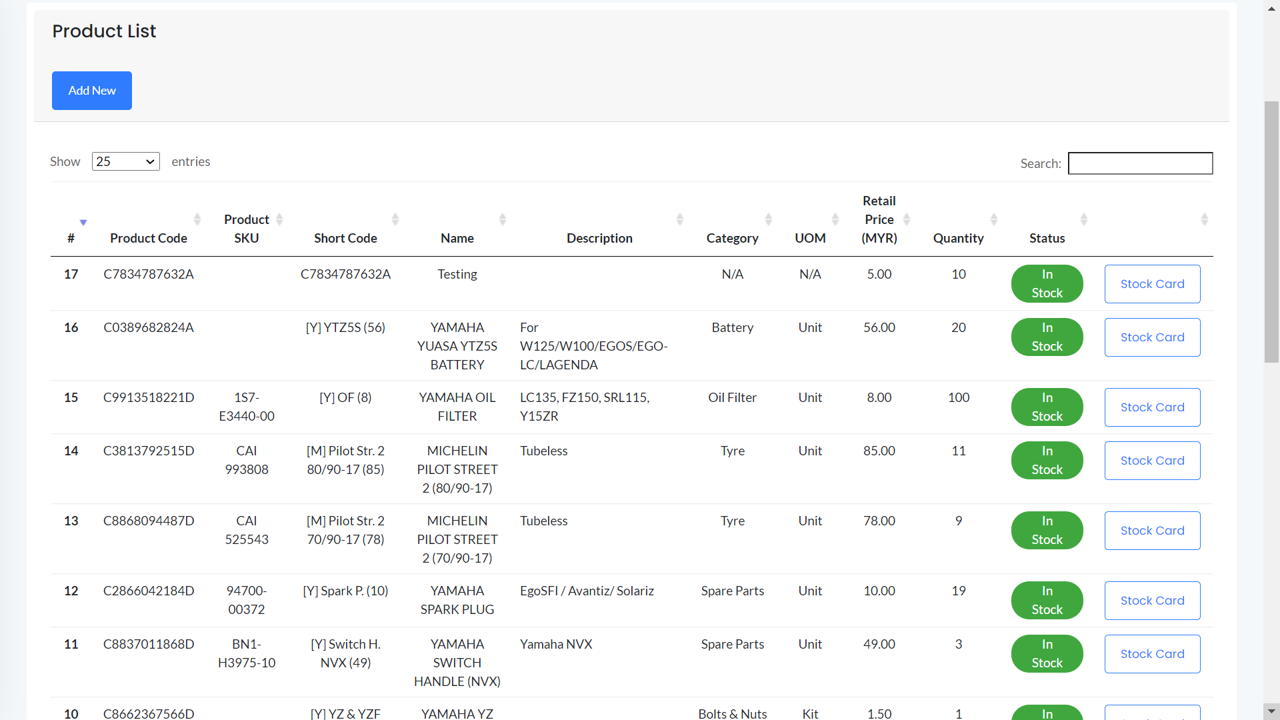Click SKU CAI 993808
This screenshot has height=720, width=1280.
pyautogui.click(x=247, y=460)
